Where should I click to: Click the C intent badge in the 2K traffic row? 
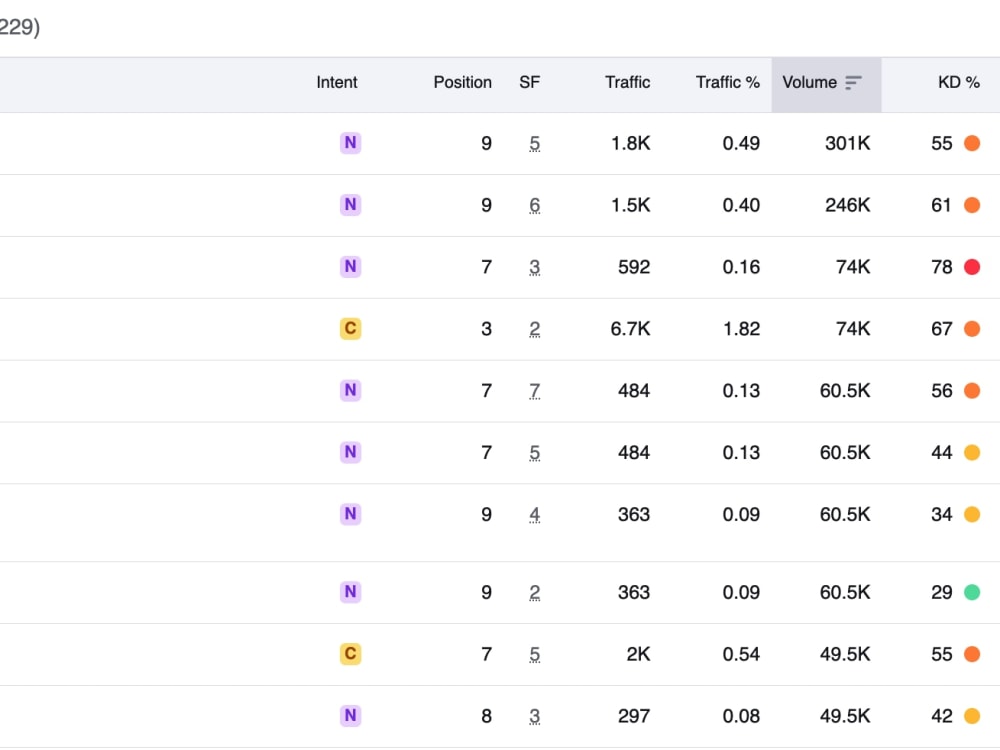pos(350,654)
